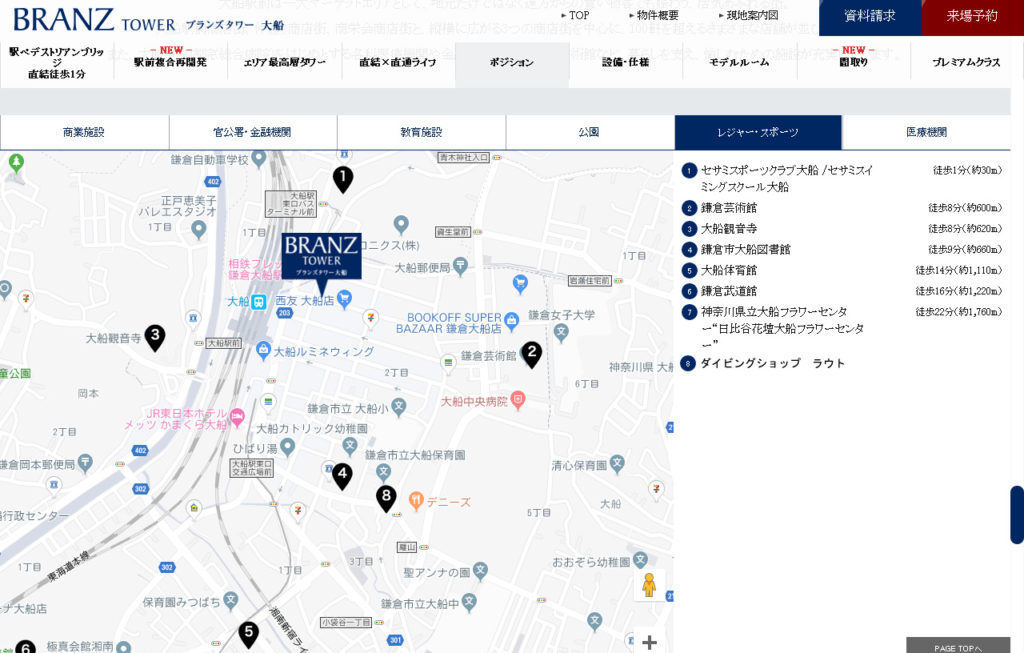
Task: Click 鎌倉市立 大船小 school icon
Action: click(399, 407)
